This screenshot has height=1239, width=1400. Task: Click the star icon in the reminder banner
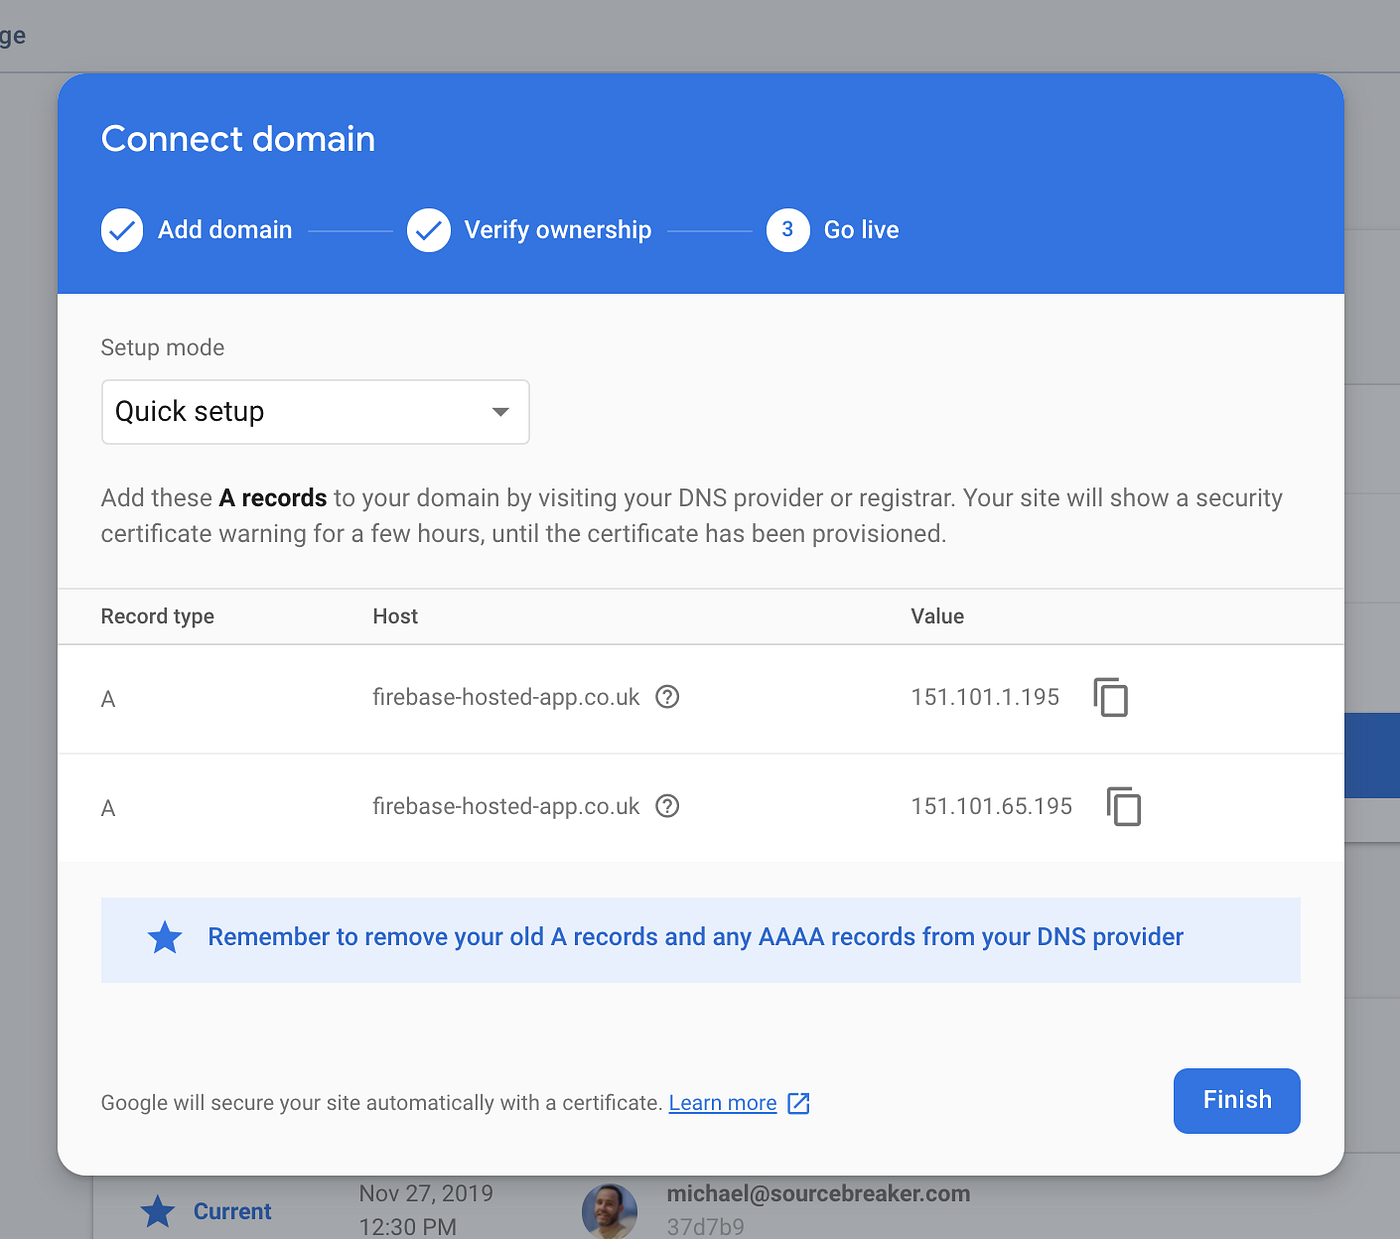pyautogui.click(x=164, y=938)
